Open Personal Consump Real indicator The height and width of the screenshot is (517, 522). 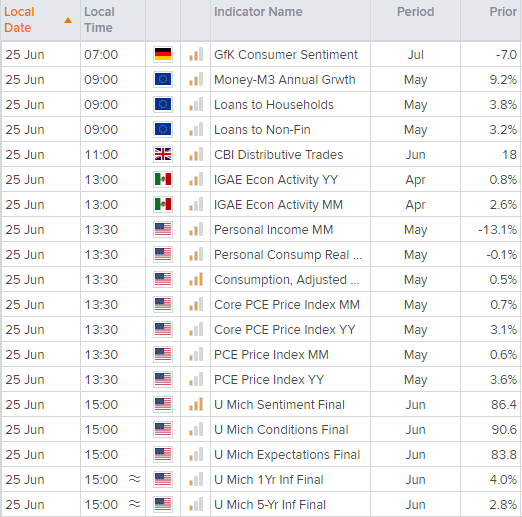pos(288,255)
